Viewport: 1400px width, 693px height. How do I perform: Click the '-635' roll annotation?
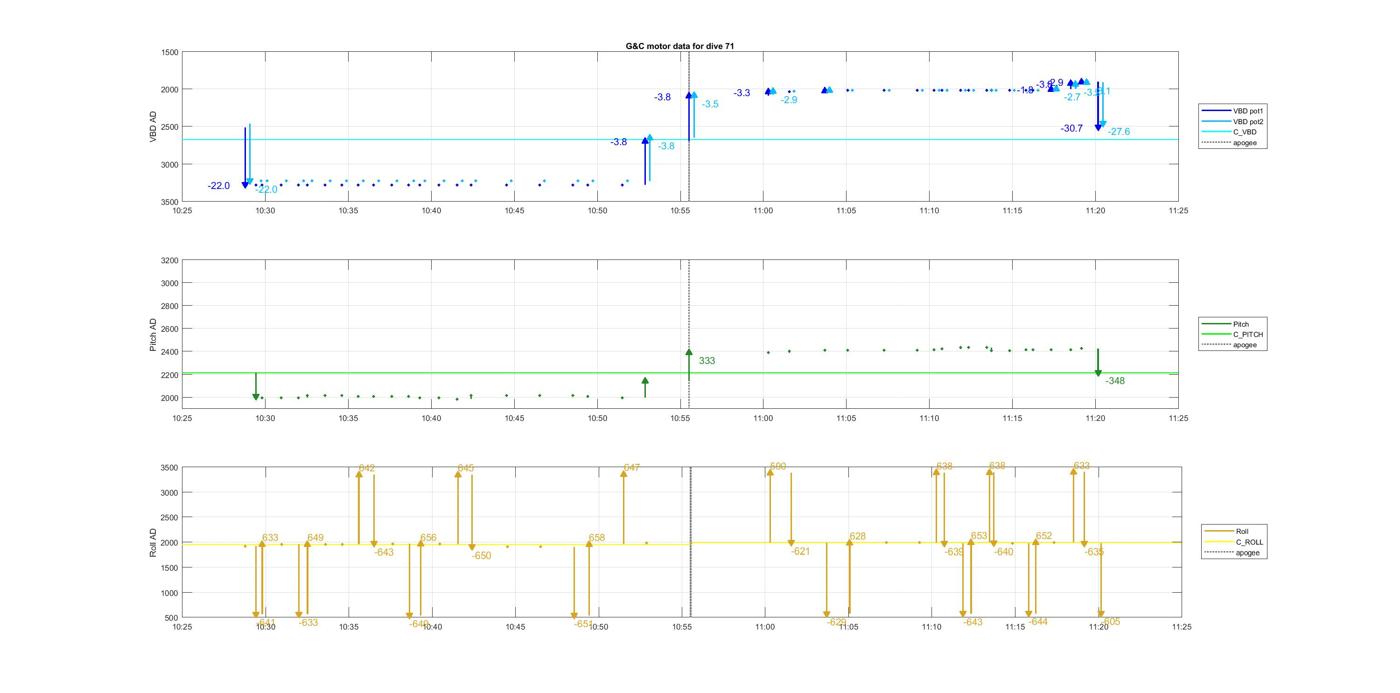pyautogui.click(x=1094, y=552)
